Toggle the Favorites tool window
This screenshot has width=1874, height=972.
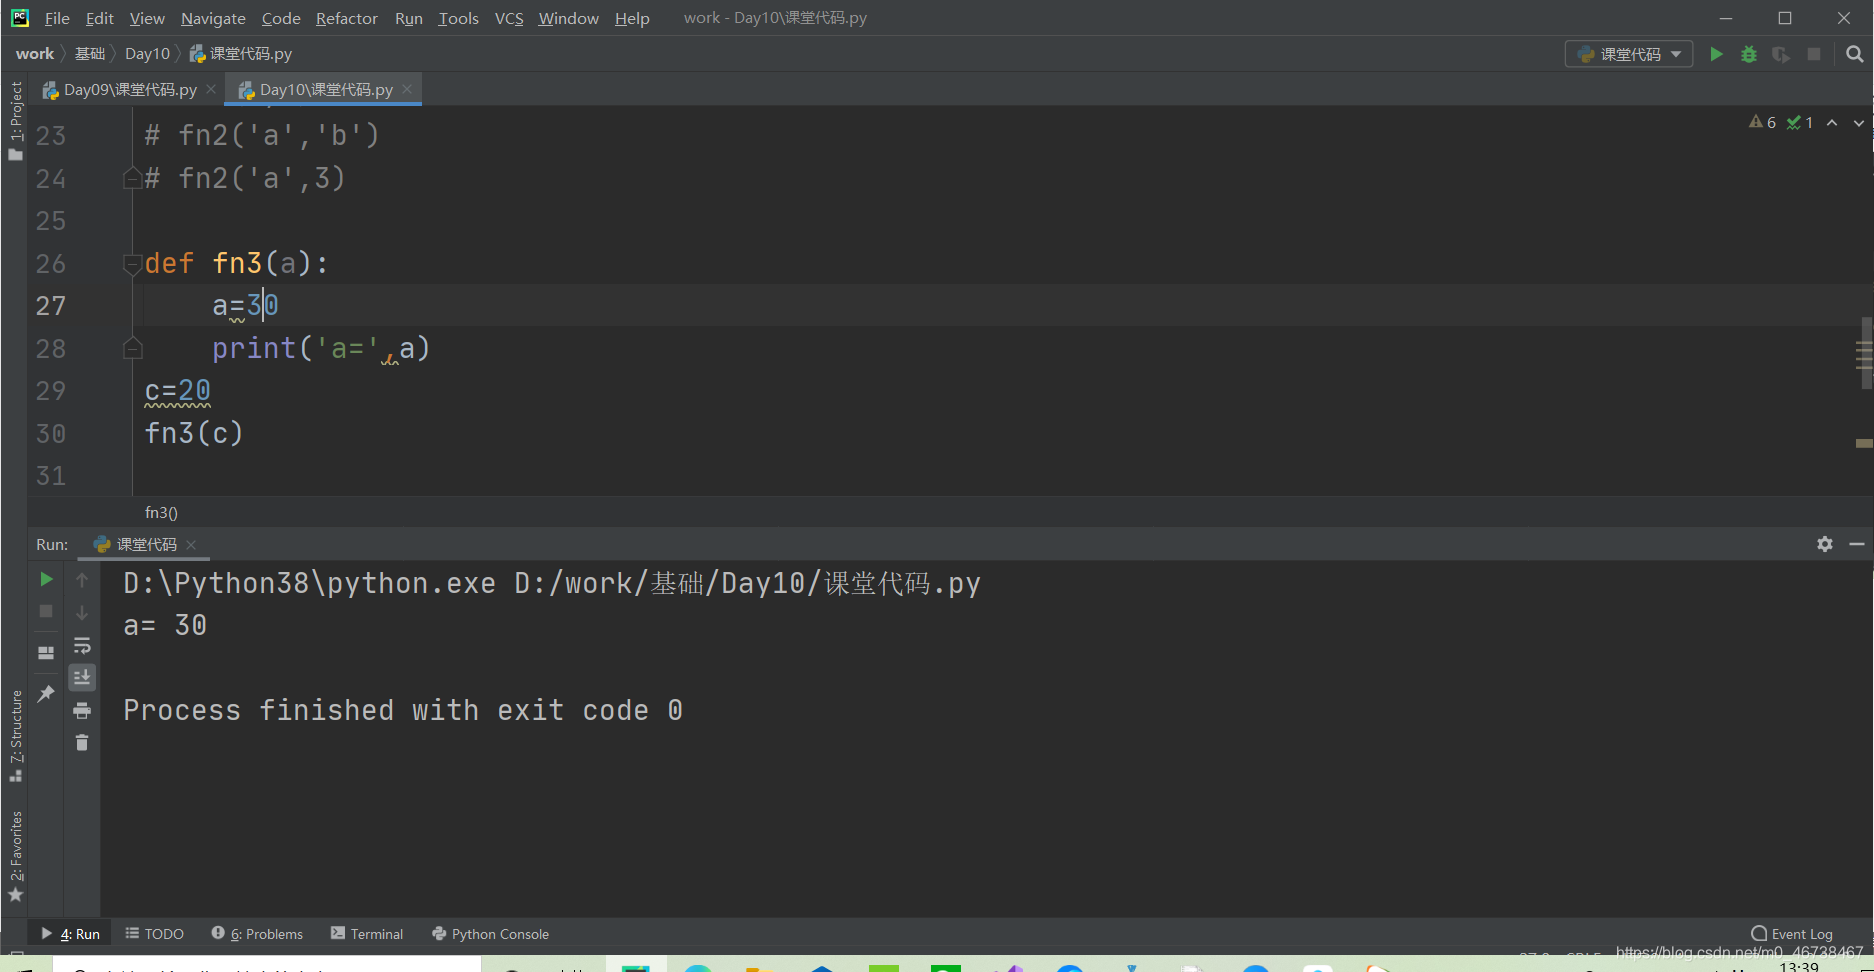[15, 856]
